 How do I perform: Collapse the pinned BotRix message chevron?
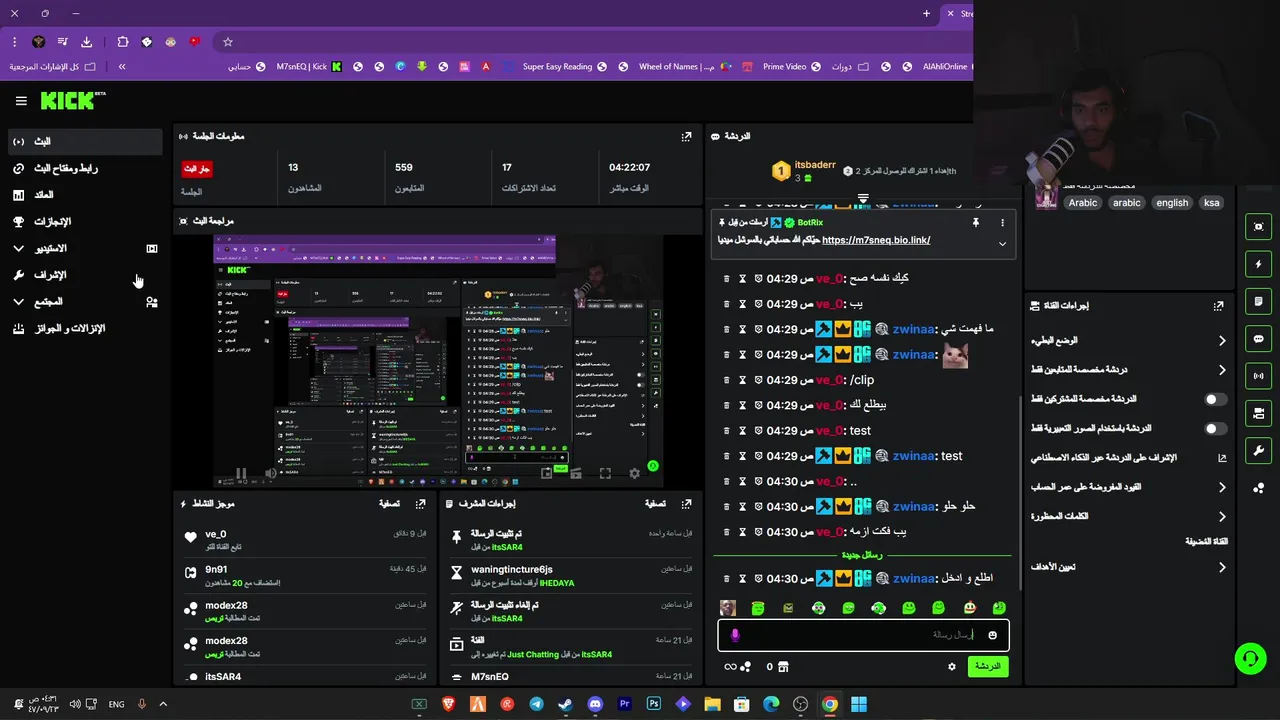1002,244
